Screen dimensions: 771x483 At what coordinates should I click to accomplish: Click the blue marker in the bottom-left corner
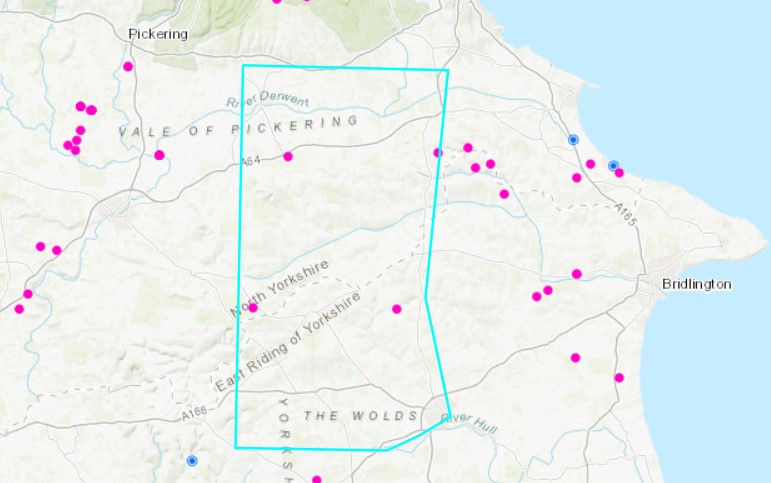coord(192,461)
